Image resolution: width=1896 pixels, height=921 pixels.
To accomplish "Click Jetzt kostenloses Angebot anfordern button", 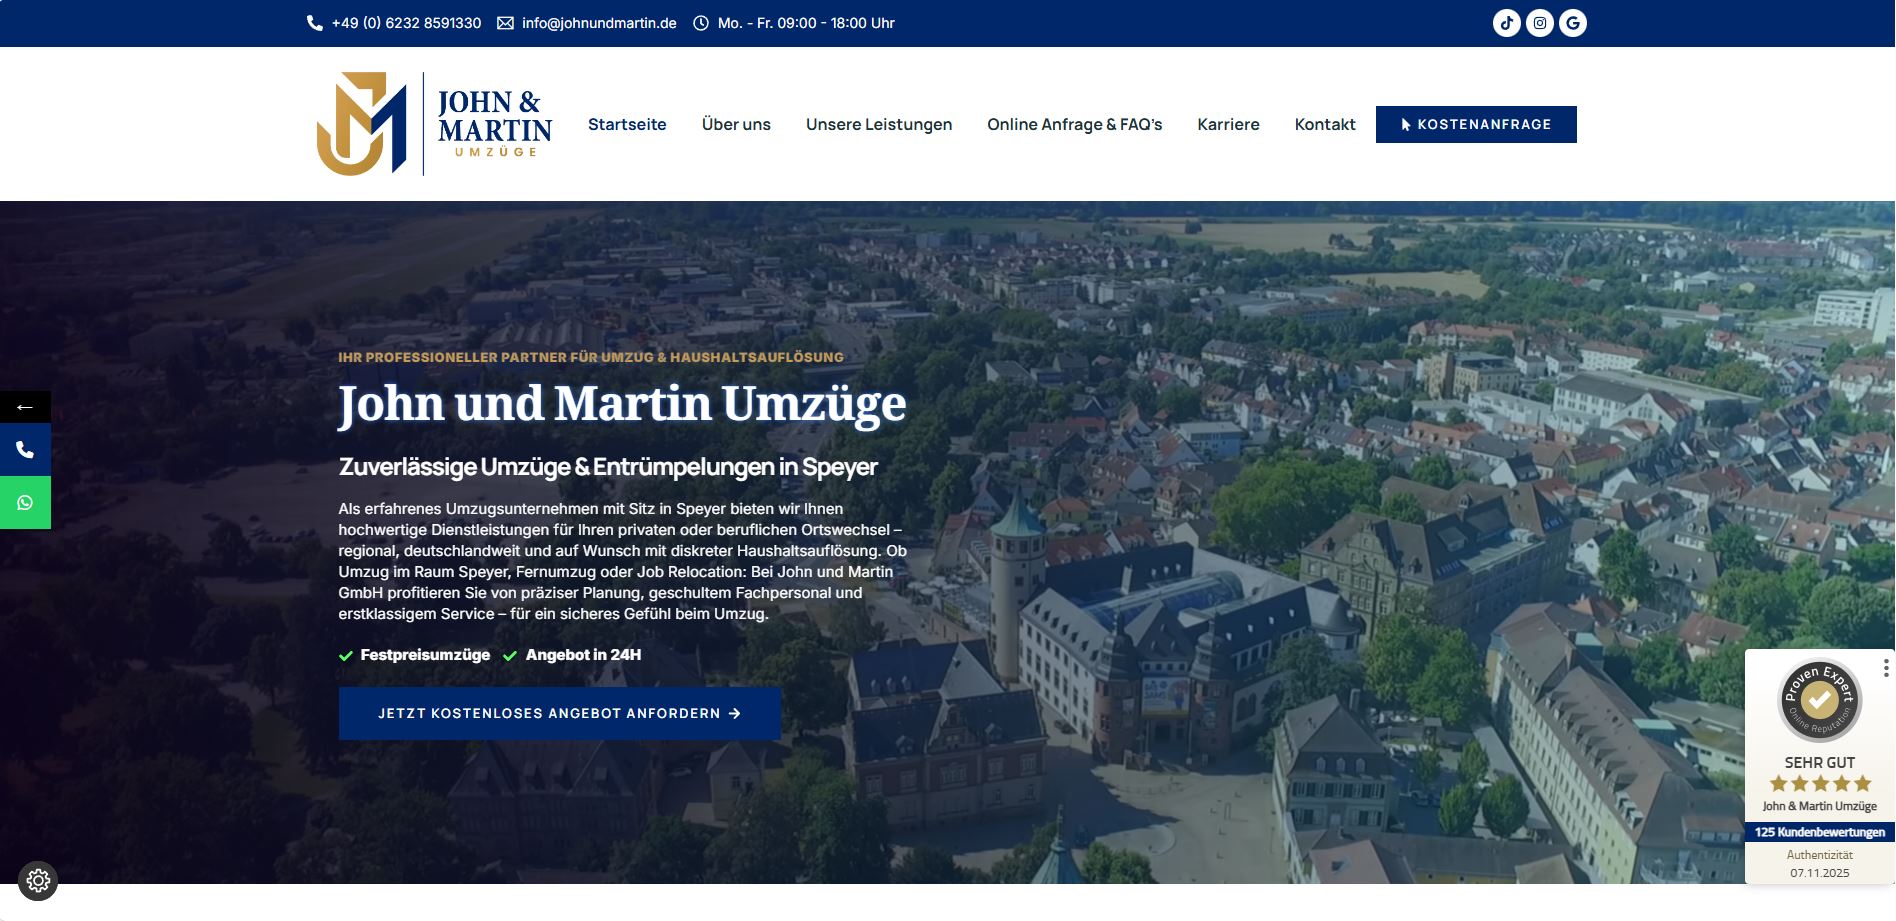I will [560, 713].
